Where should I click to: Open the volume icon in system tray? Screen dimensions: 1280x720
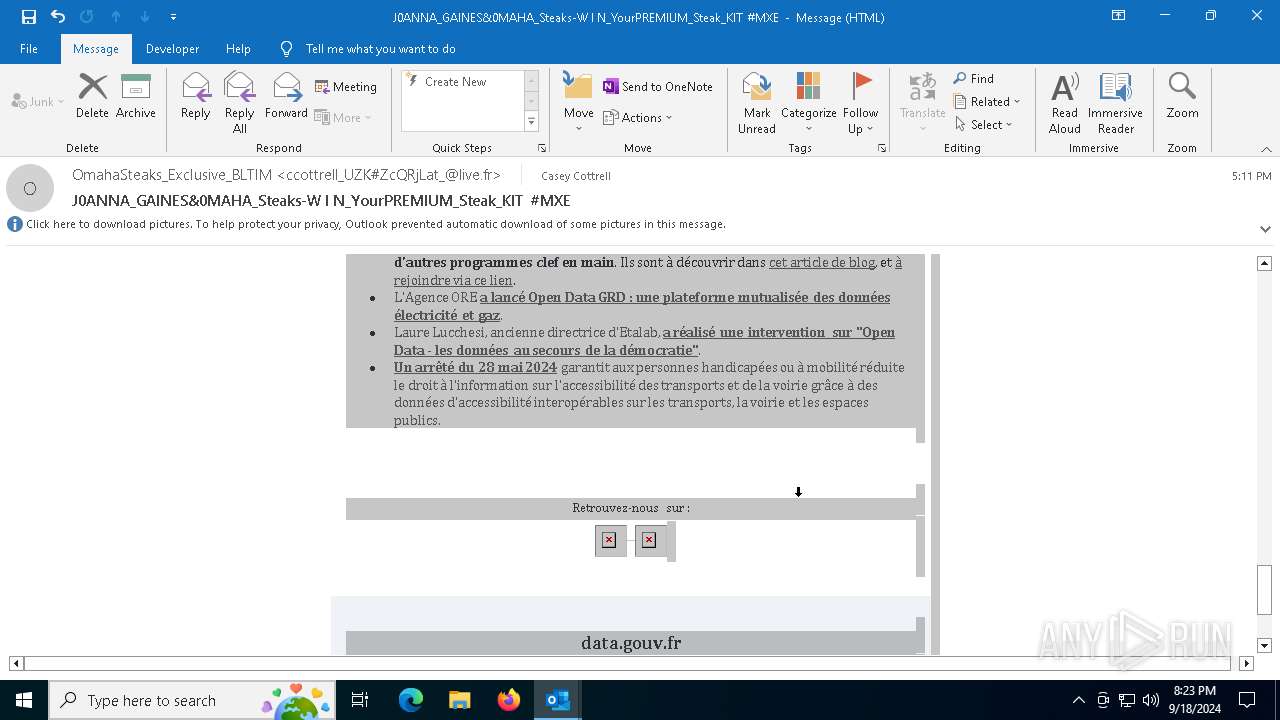1151,700
